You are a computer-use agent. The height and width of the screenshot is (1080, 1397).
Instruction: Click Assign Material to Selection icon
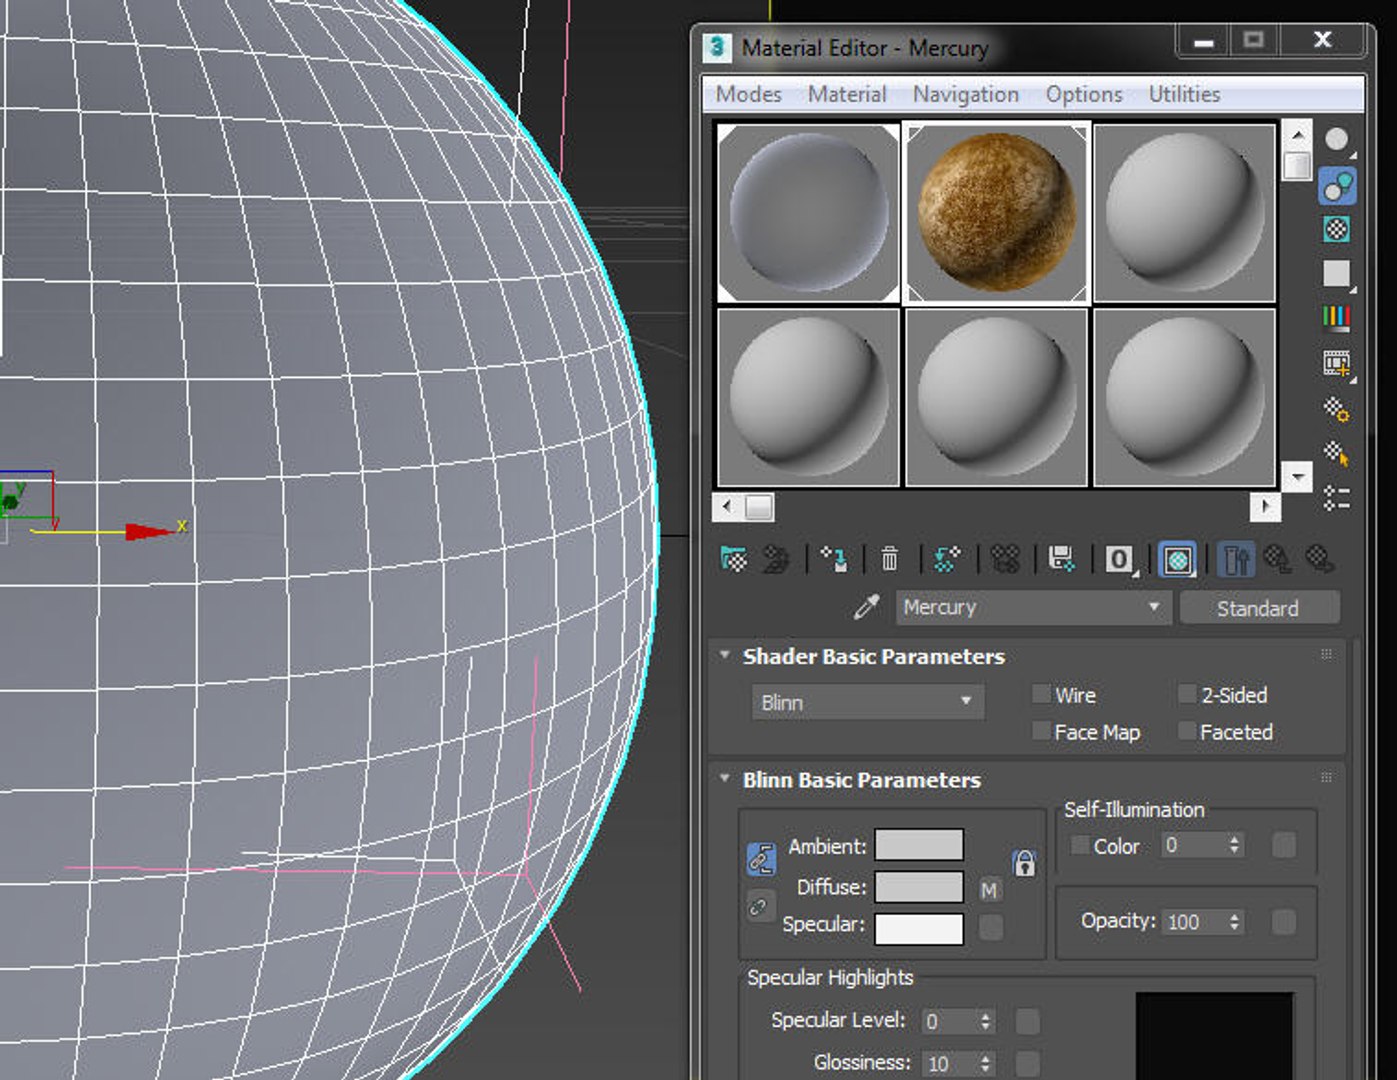[x=835, y=559]
